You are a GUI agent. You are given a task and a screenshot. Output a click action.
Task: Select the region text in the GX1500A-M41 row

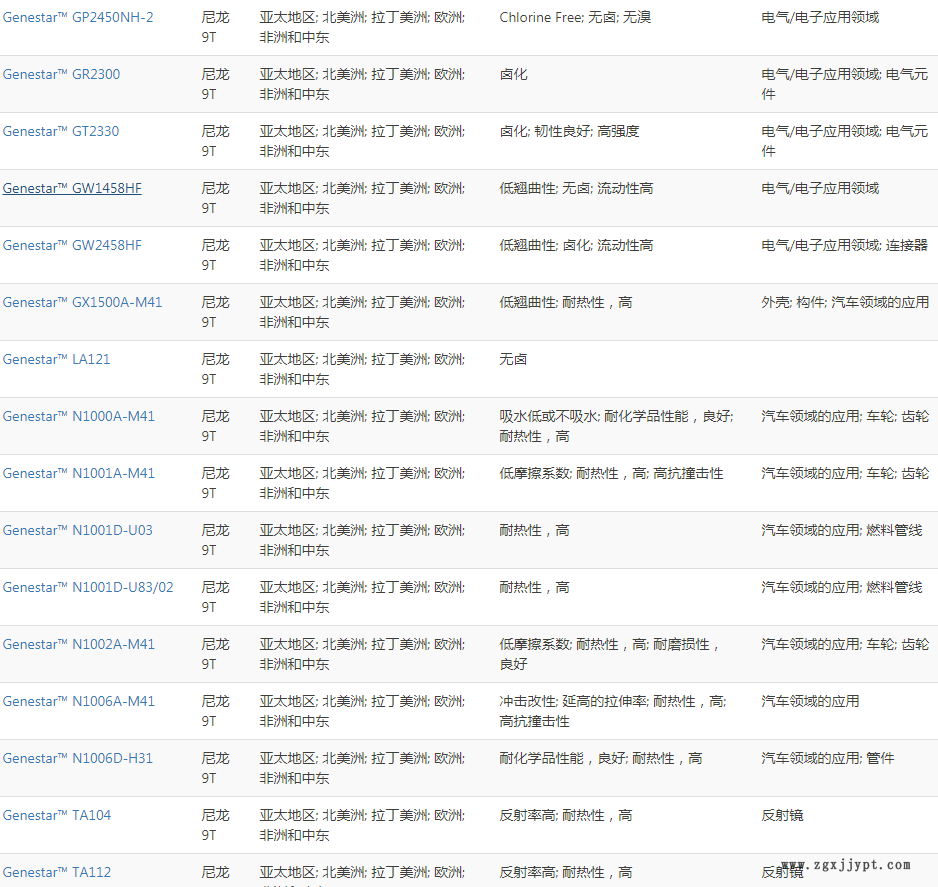click(362, 312)
